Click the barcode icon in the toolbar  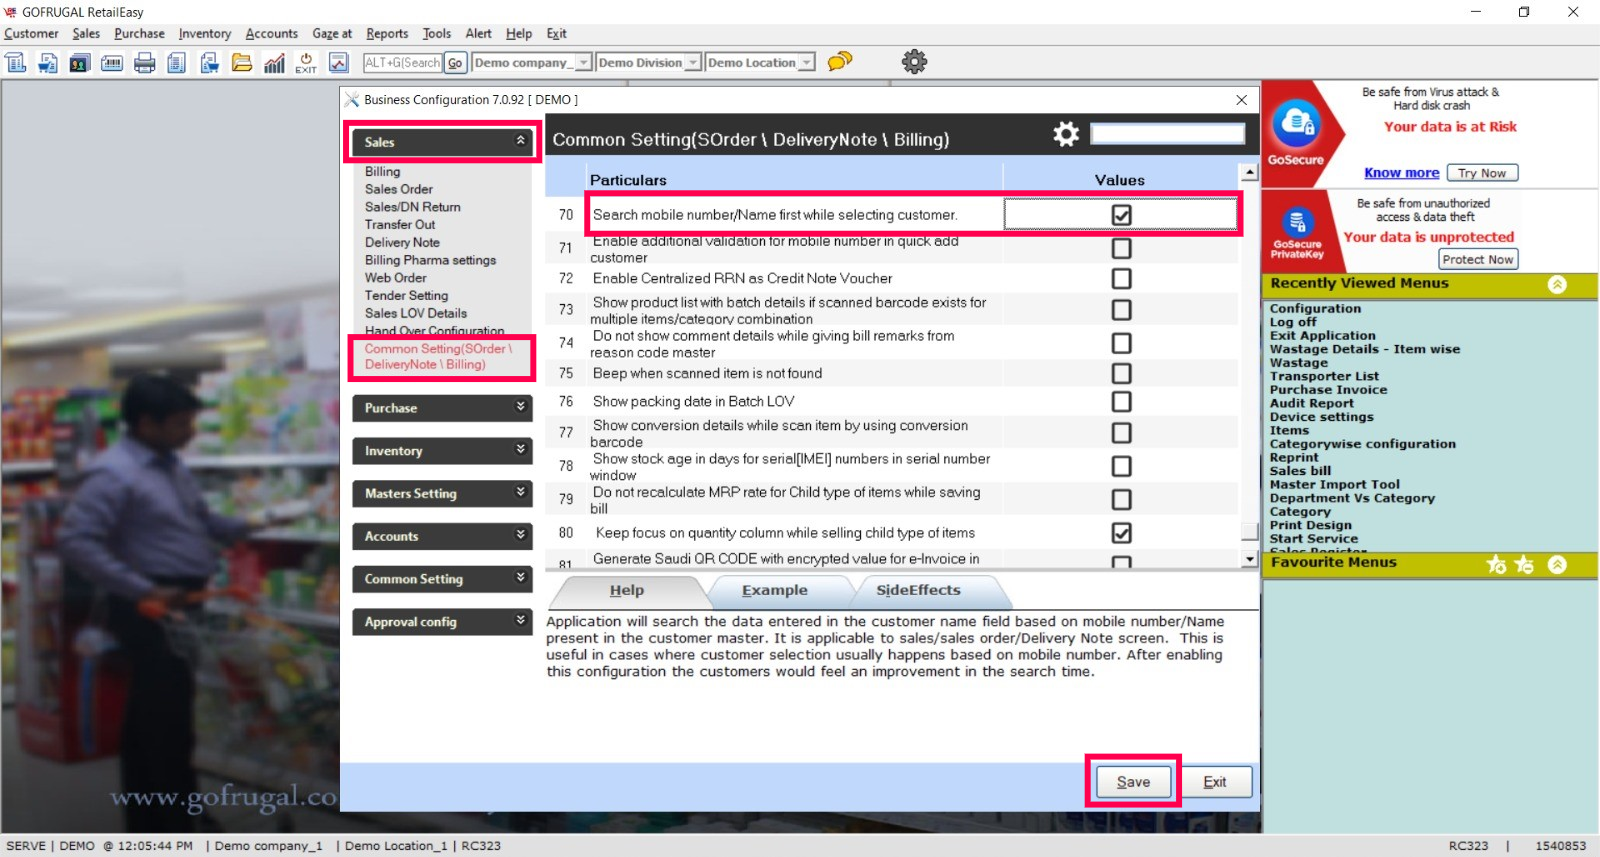click(112, 63)
